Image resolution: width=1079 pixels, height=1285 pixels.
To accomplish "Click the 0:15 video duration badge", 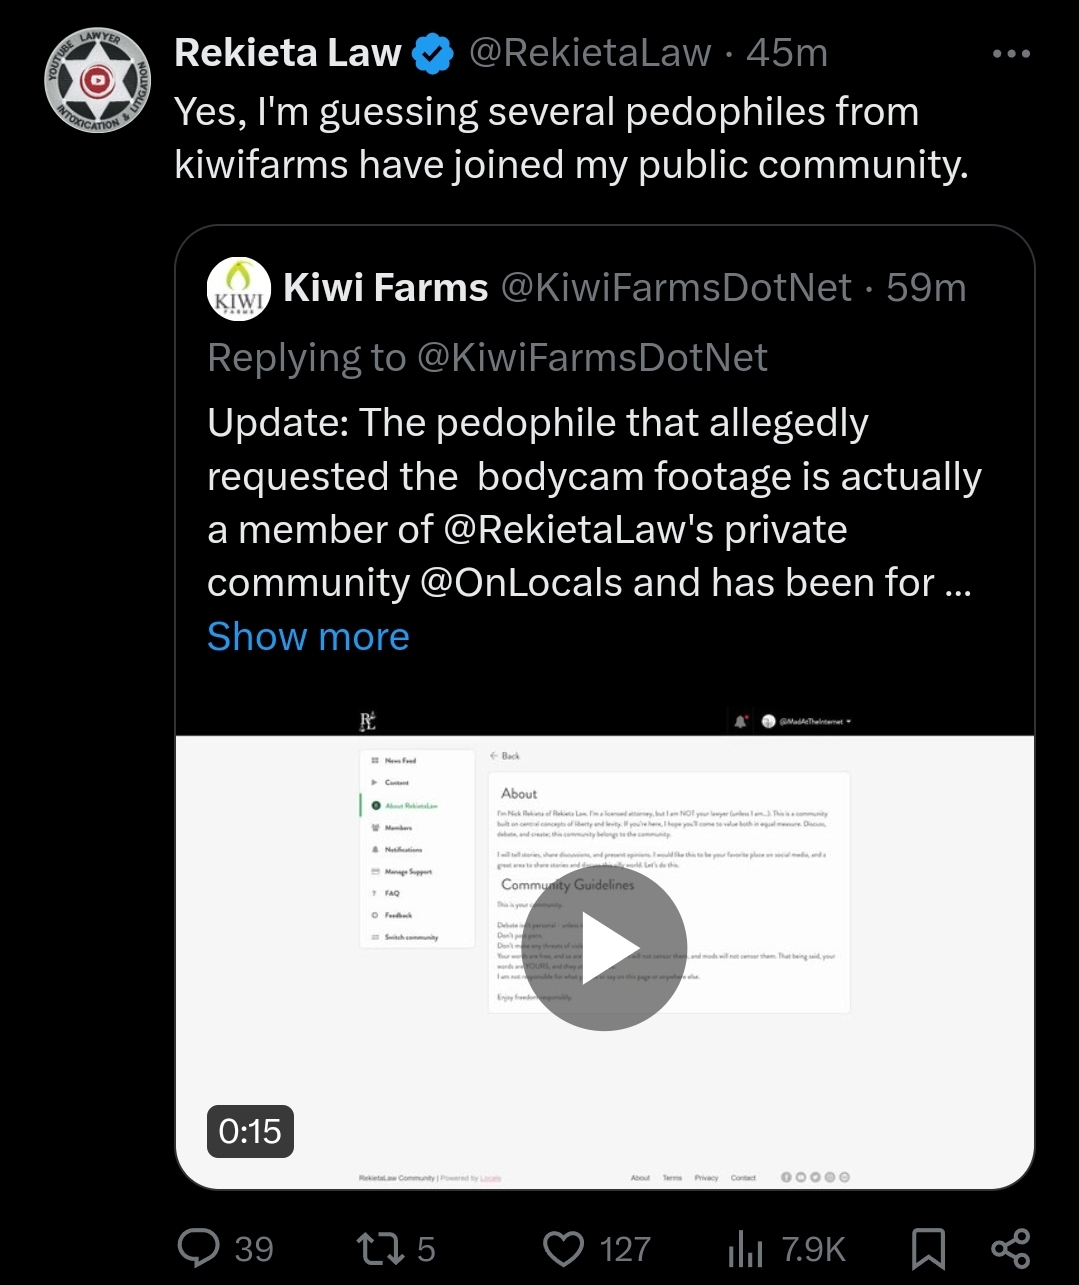I will click(250, 1131).
